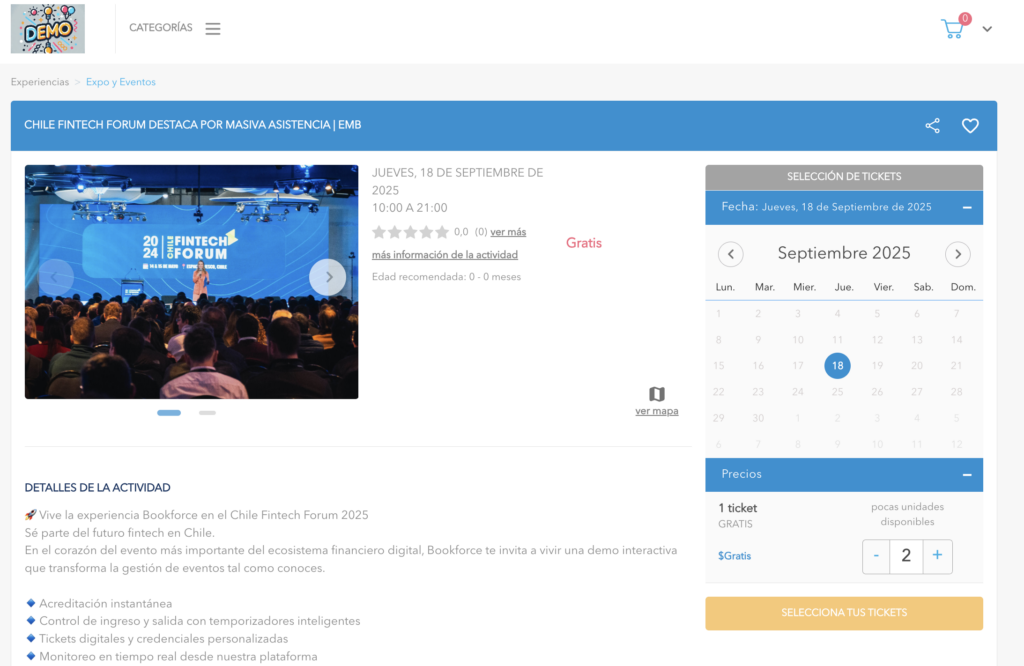Screen dimensions: 1024x666
Task: Open the shopping cart icon
Action: pyautogui.click(x=953, y=29)
